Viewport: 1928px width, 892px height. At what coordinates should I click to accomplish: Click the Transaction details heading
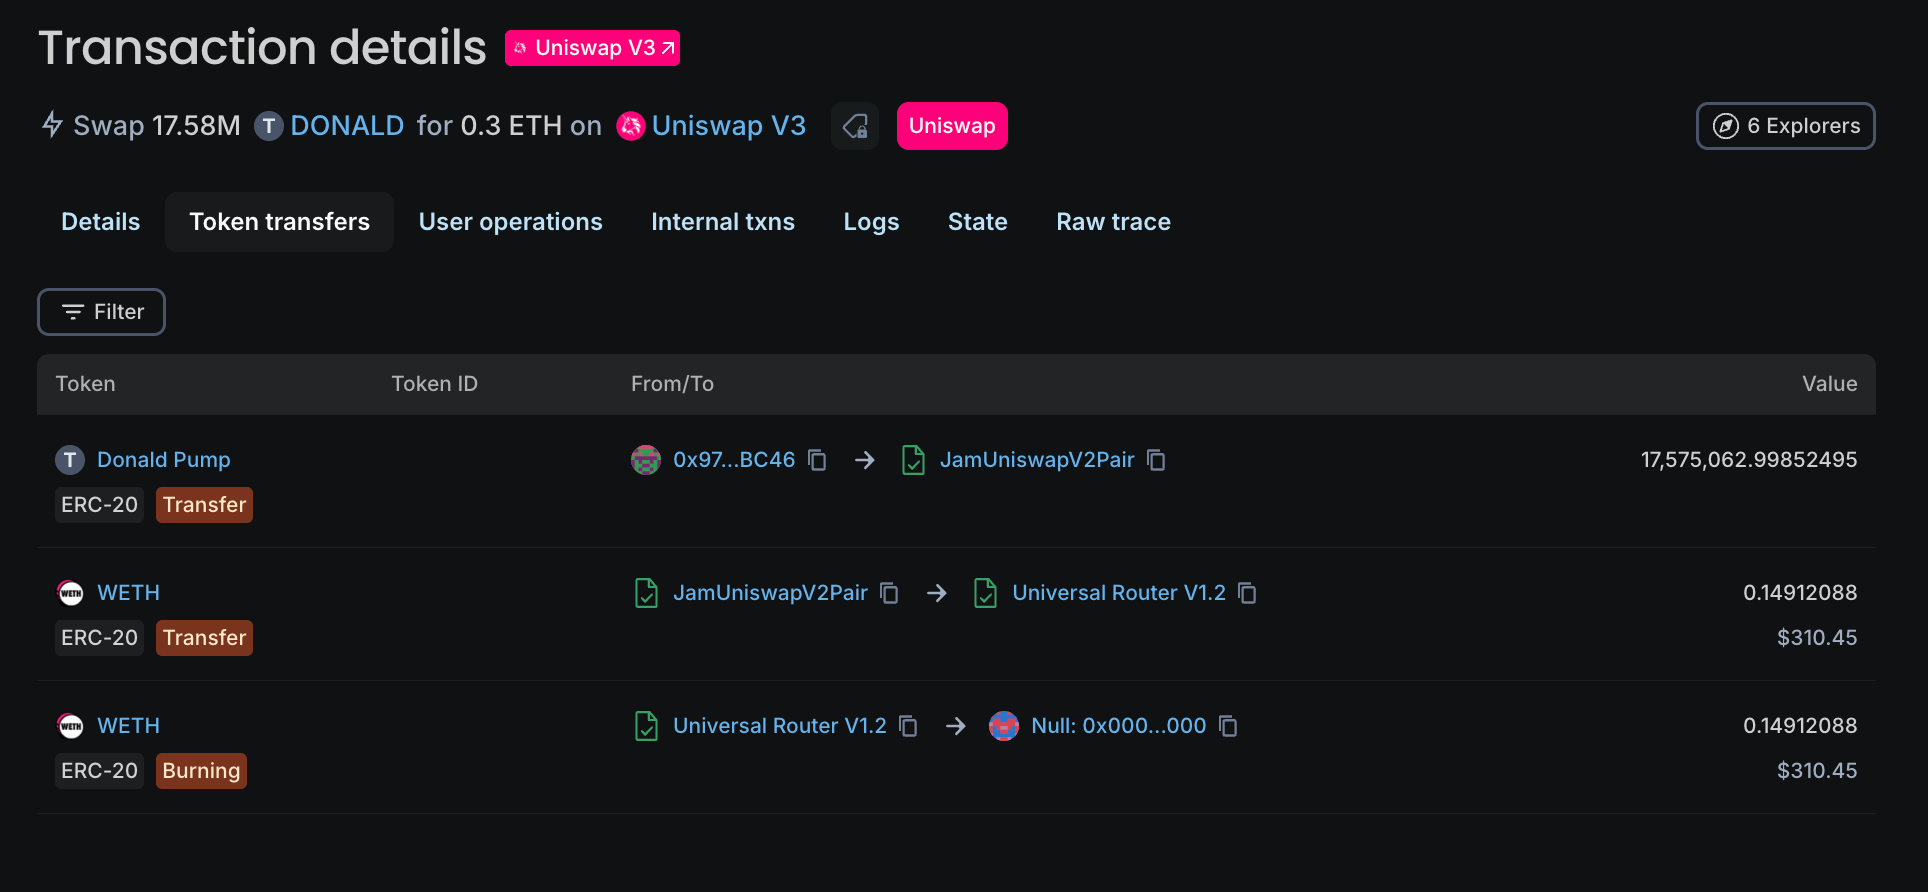pos(262,47)
